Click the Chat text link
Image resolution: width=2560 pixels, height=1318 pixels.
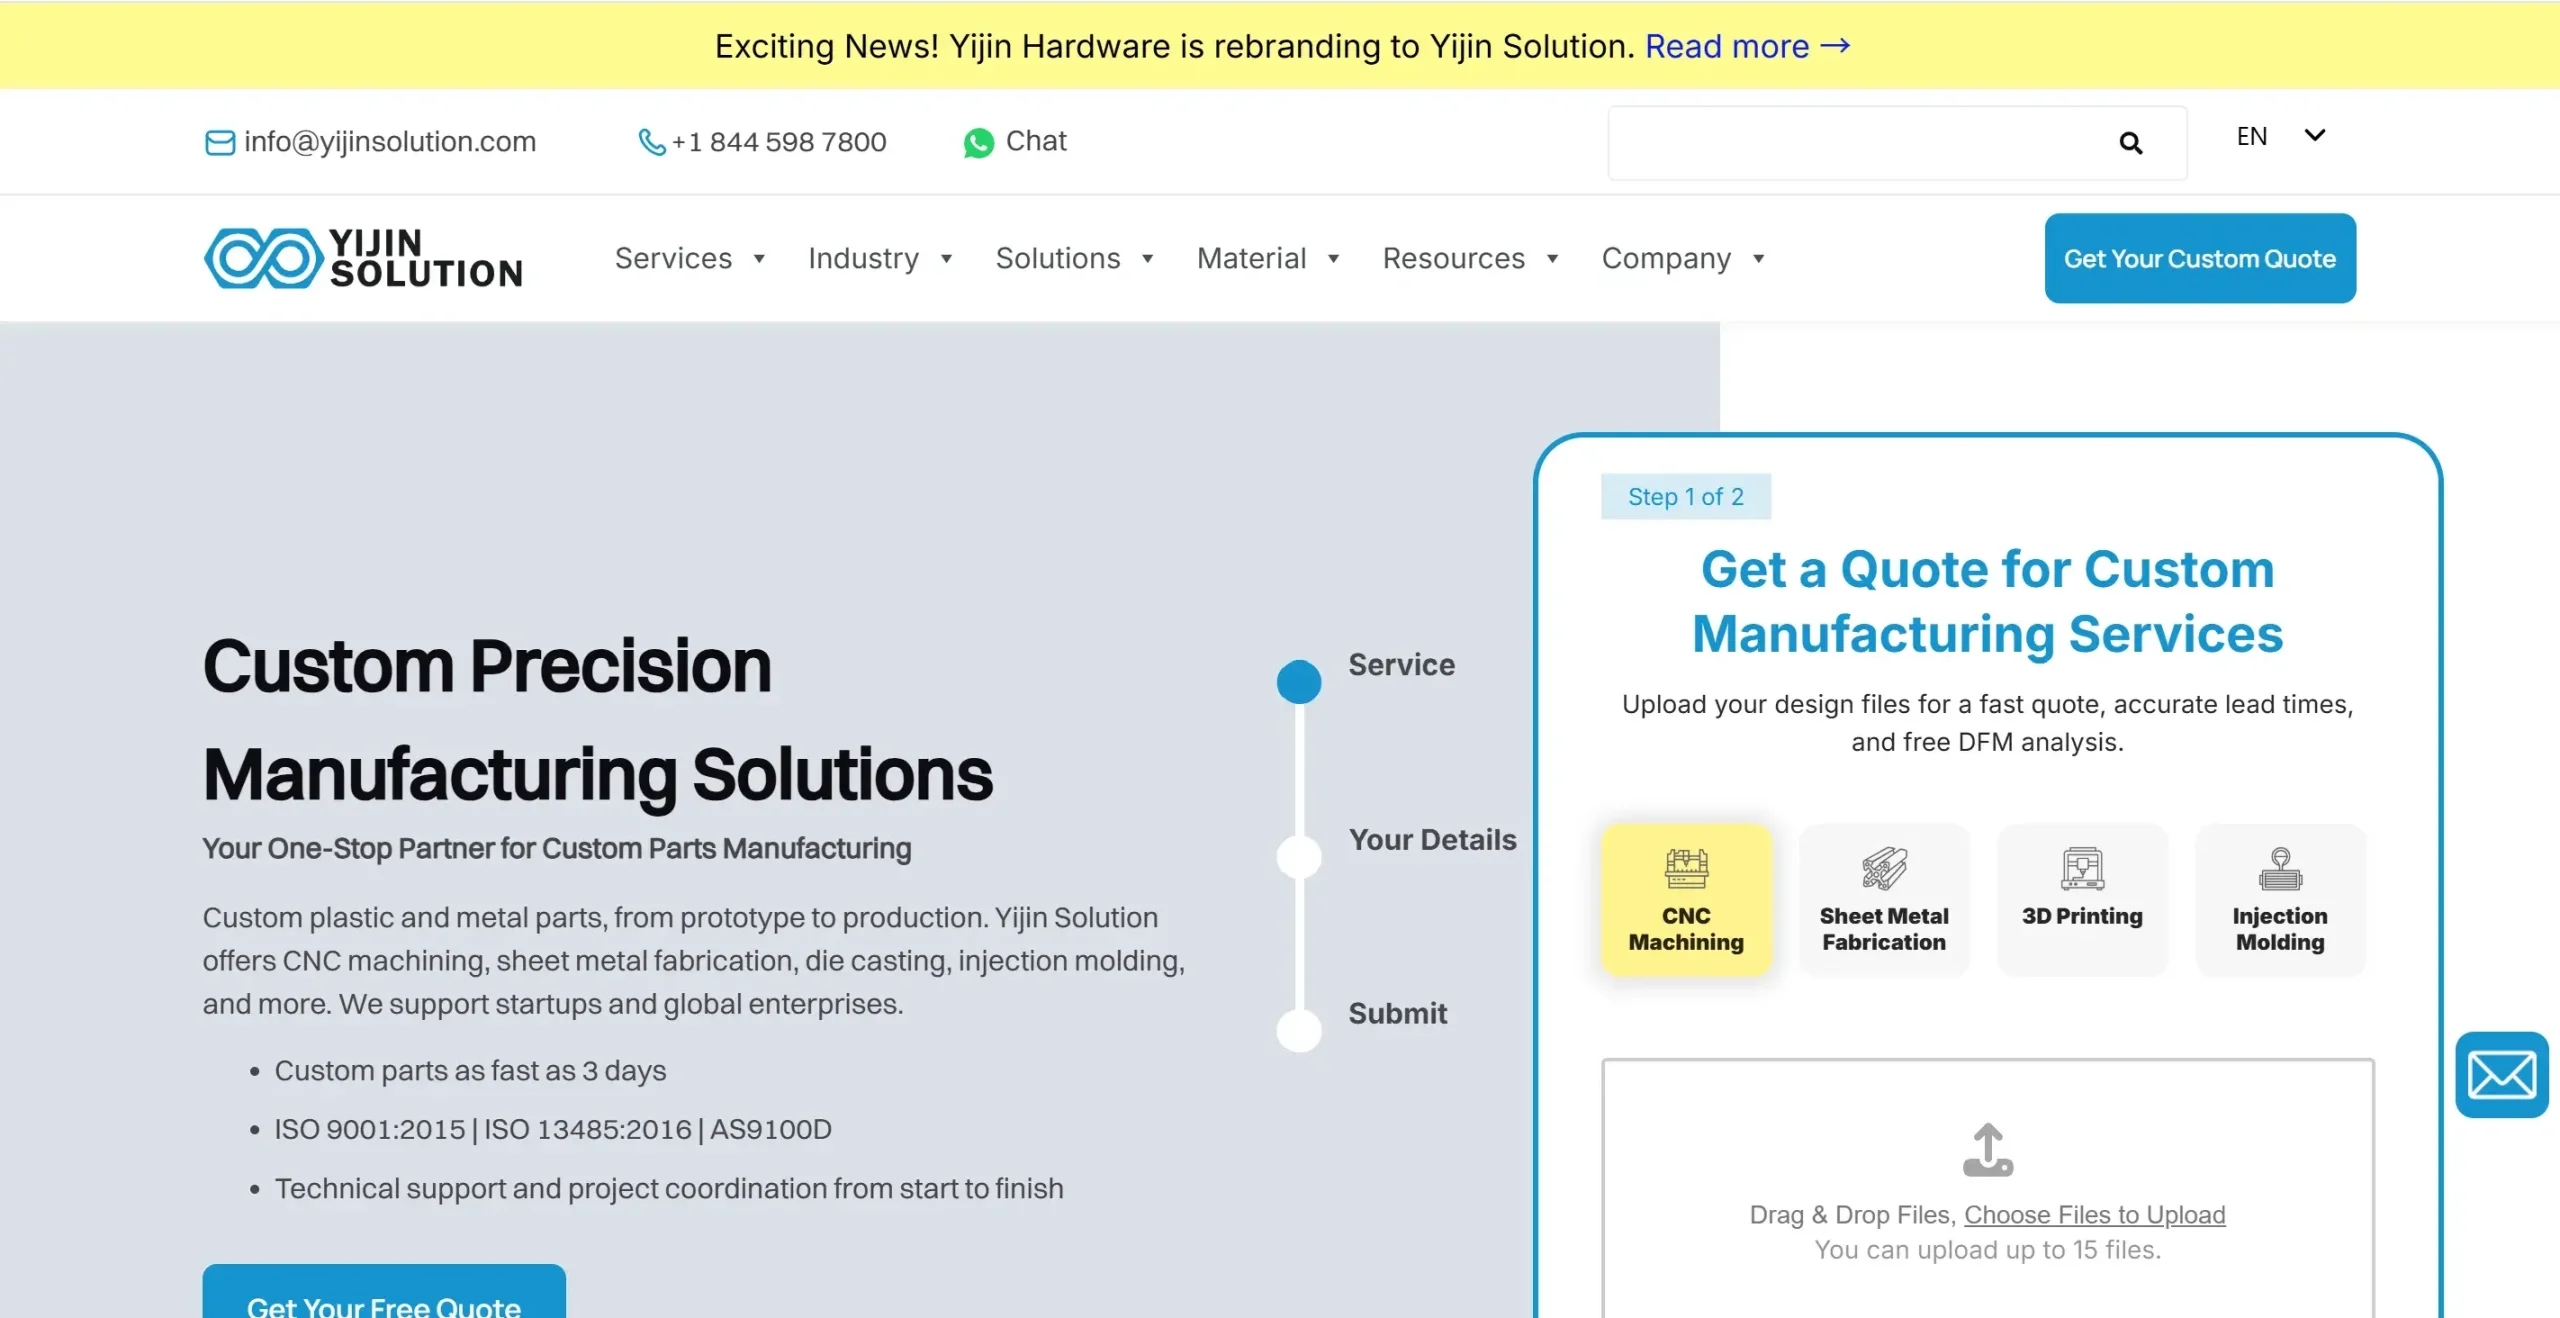(1036, 141)
